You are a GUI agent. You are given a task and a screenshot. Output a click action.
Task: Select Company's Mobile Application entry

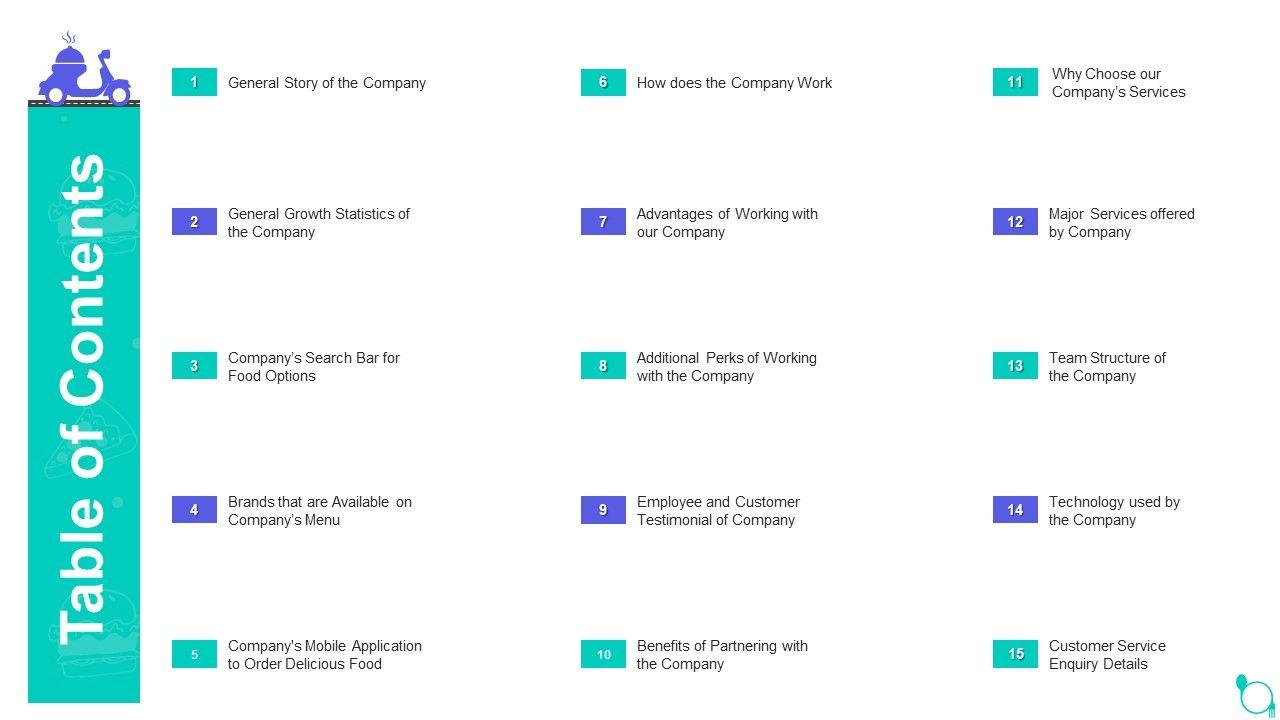pos(325,655)
